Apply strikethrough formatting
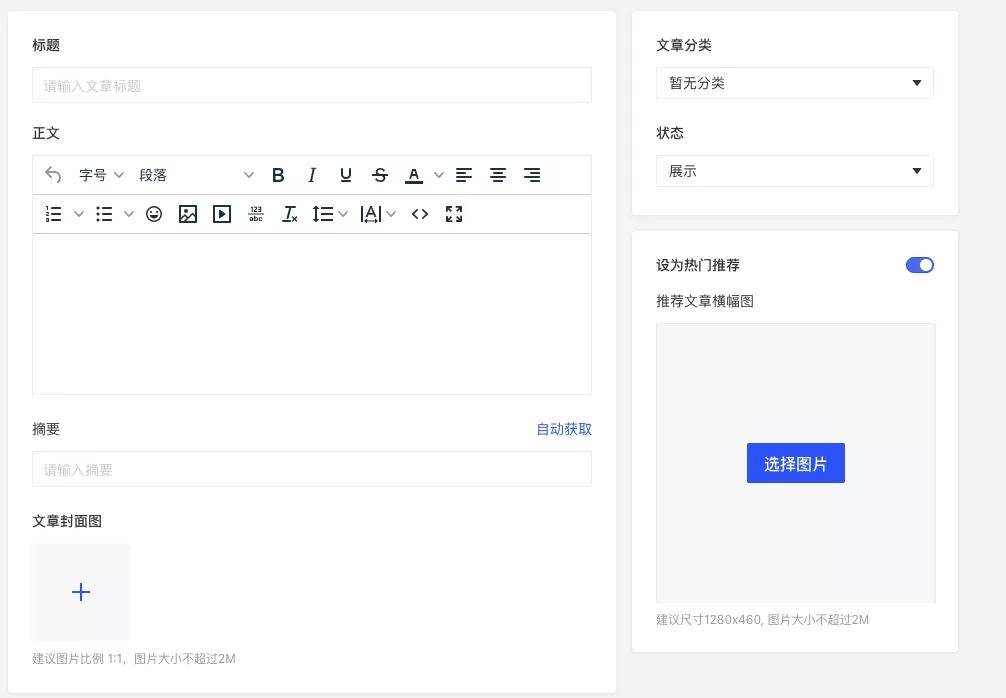 [x=380, y=175]
